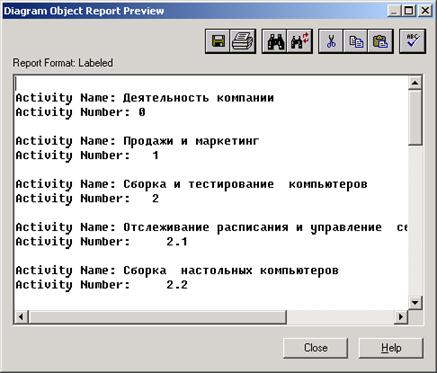Click the horizontal scrollbar right arrow

click(x=401, y=317)
